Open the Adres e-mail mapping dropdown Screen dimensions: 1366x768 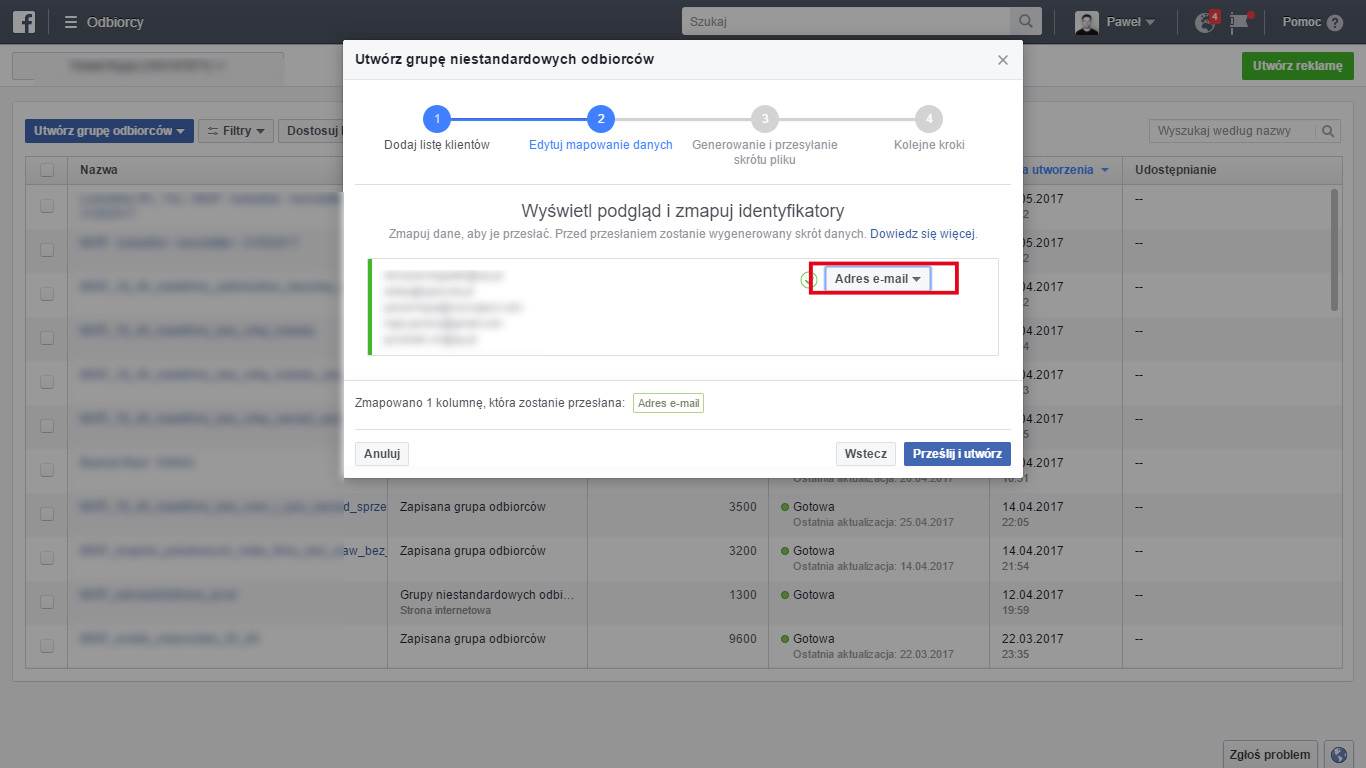pos(877,279)
